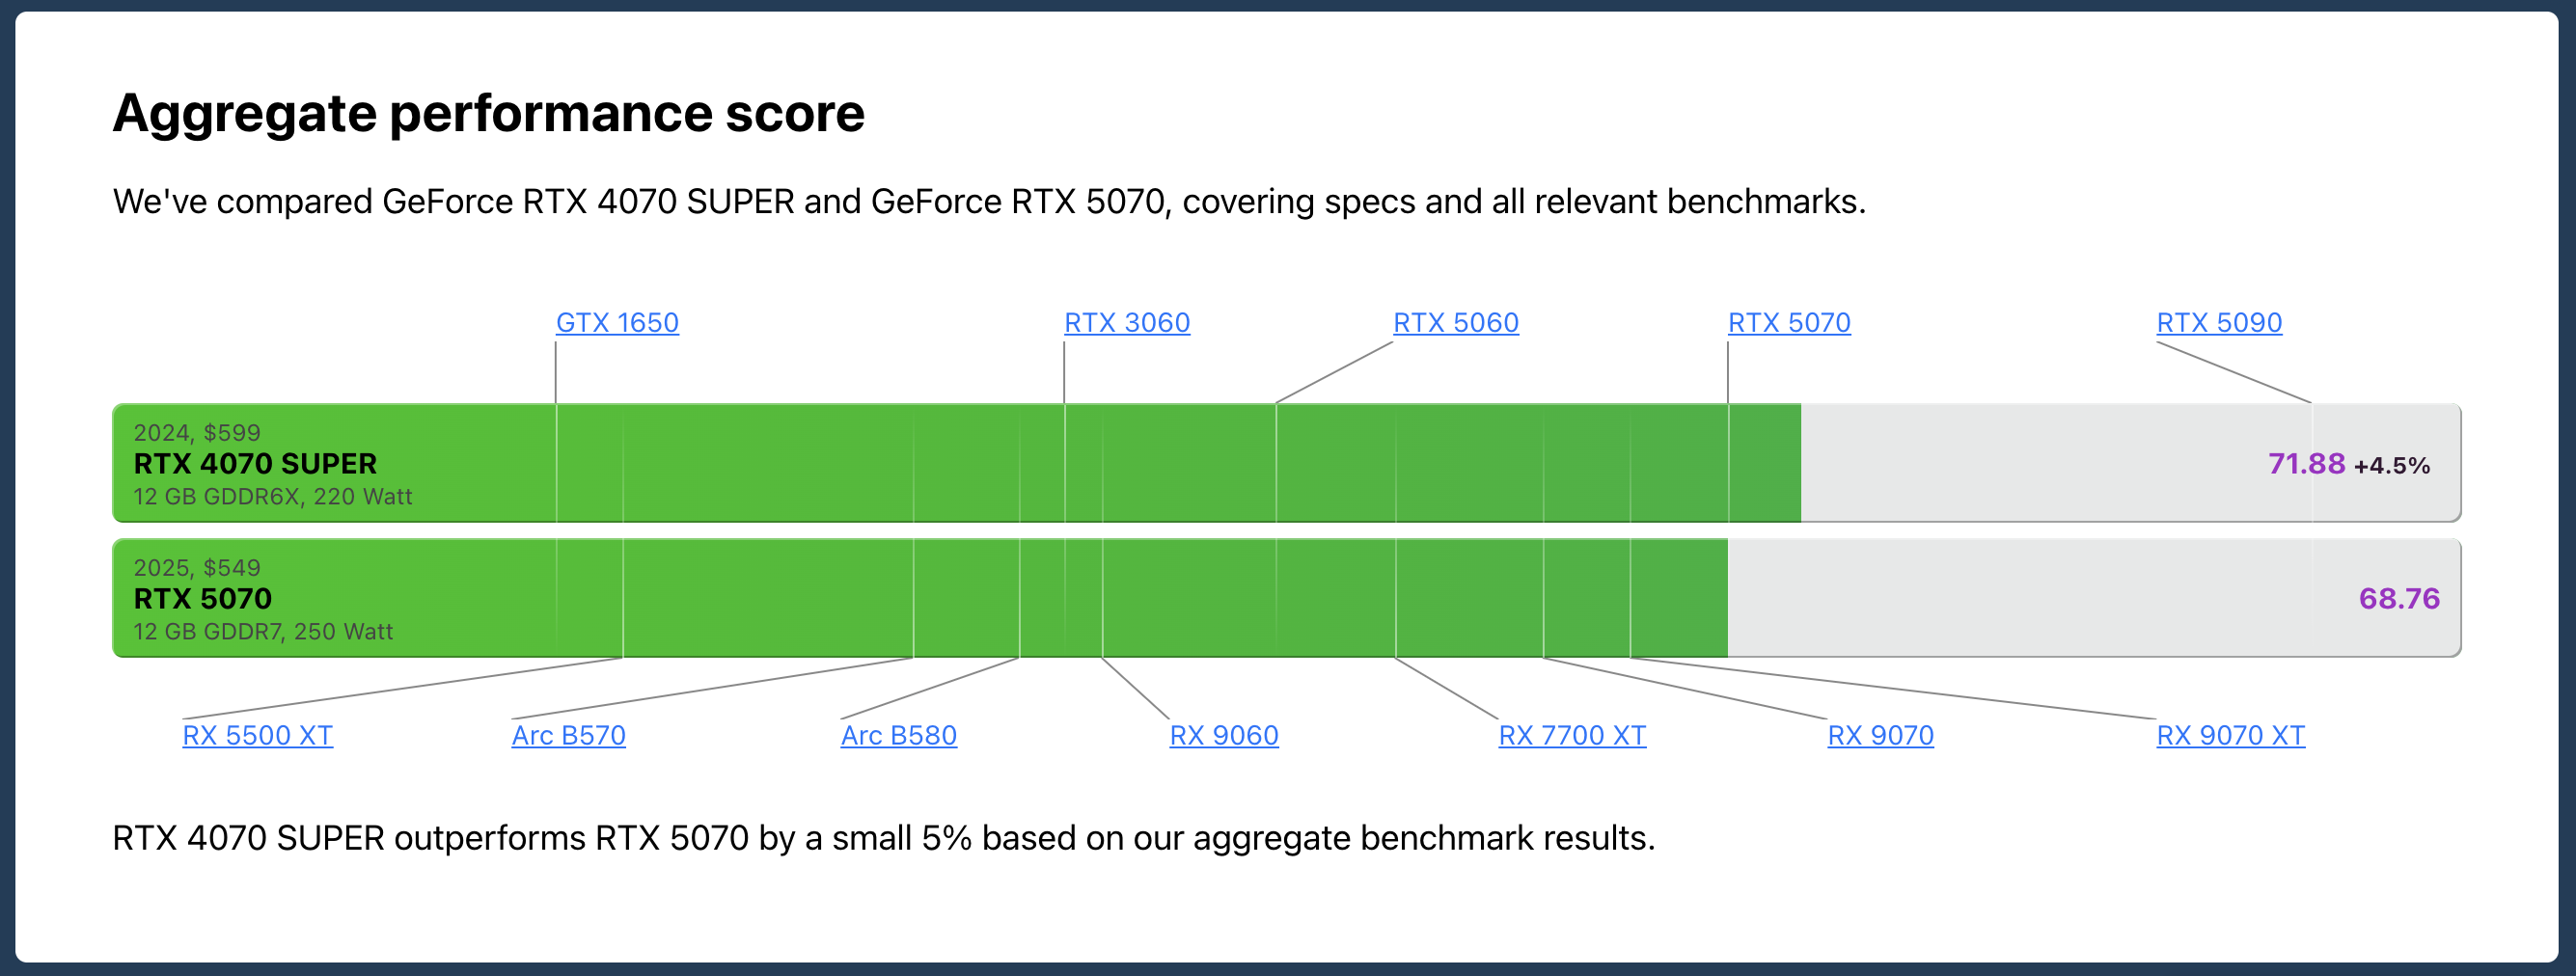Click the RTX 4070 SUPER bar title

[x=255, y=464]
